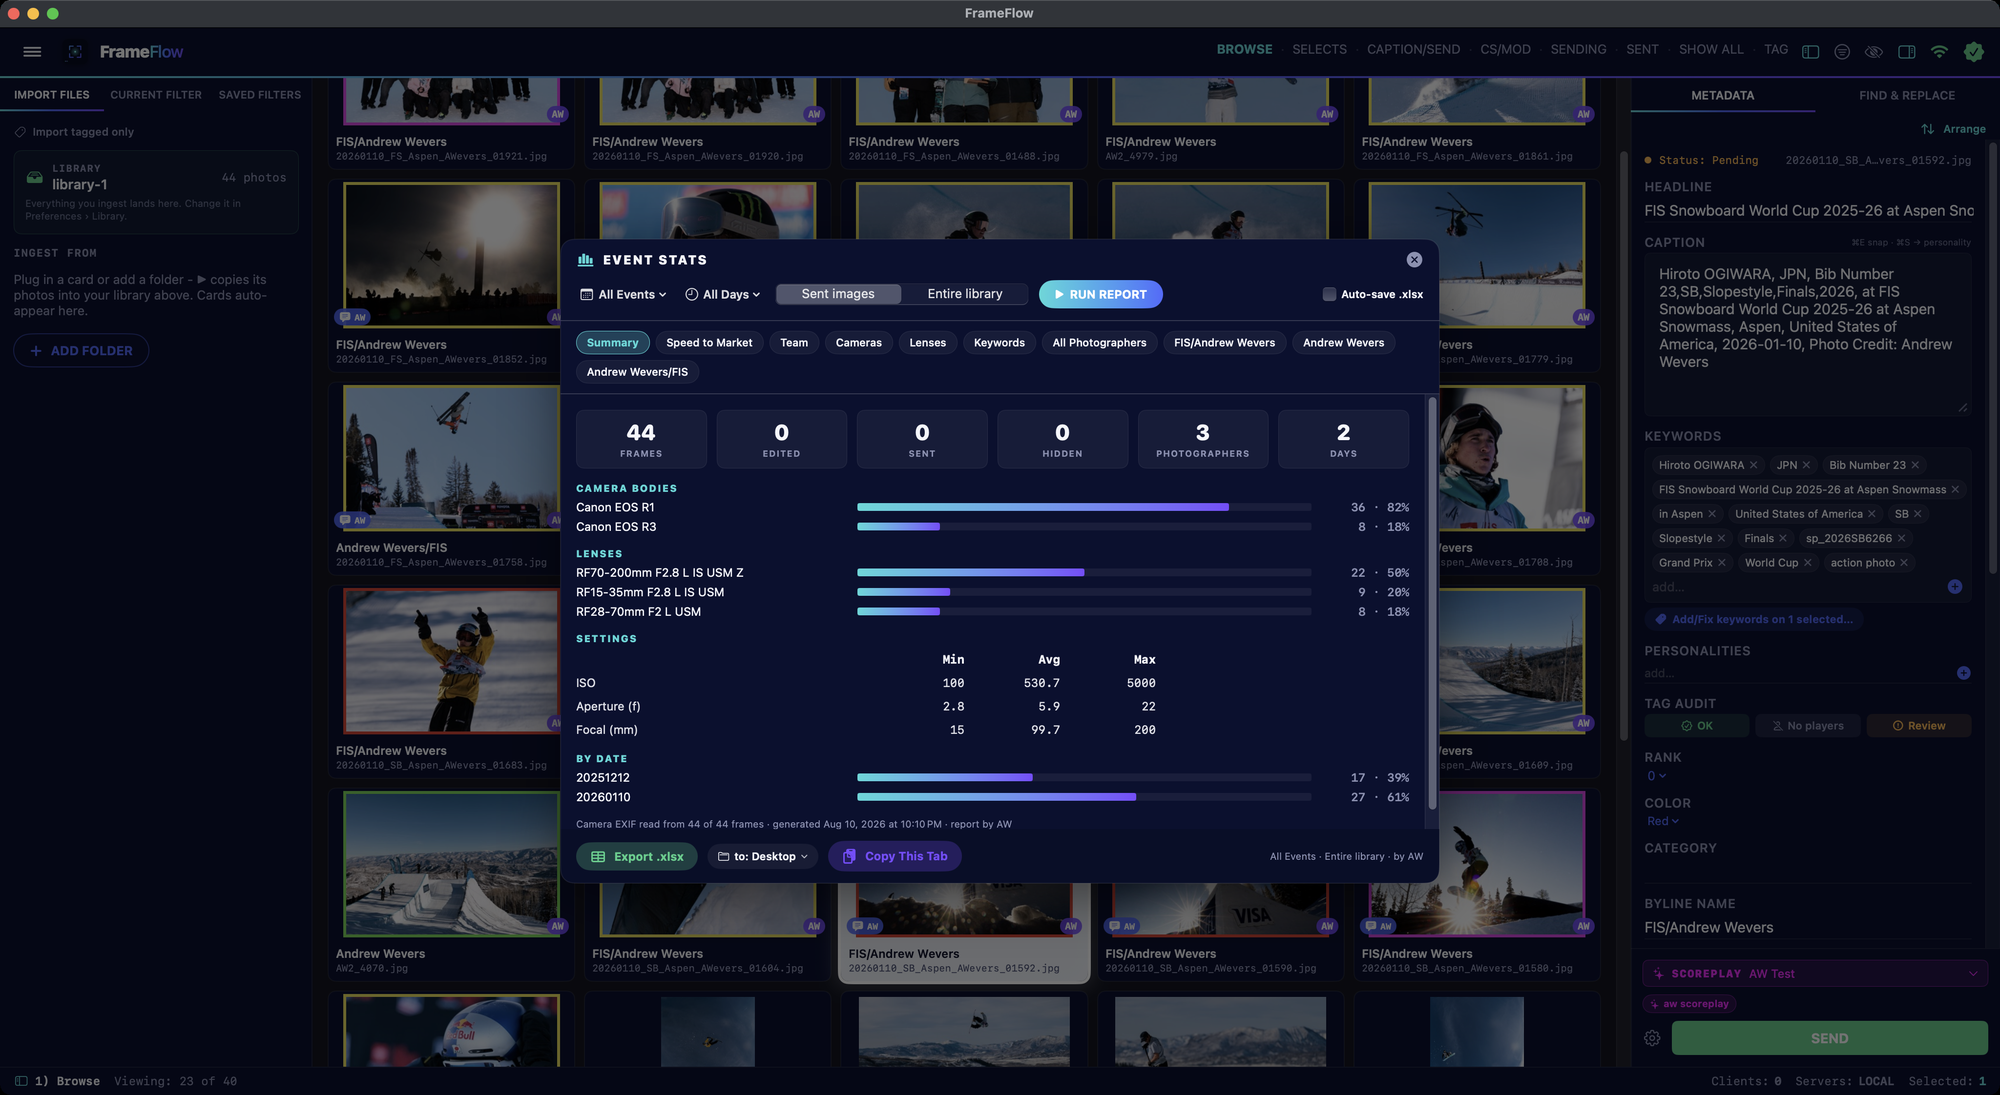Remove the World Cup keyword tag
The width and height of the screenshot is (2000, 1095).
pyautogui.click(x=1808, y=563)
